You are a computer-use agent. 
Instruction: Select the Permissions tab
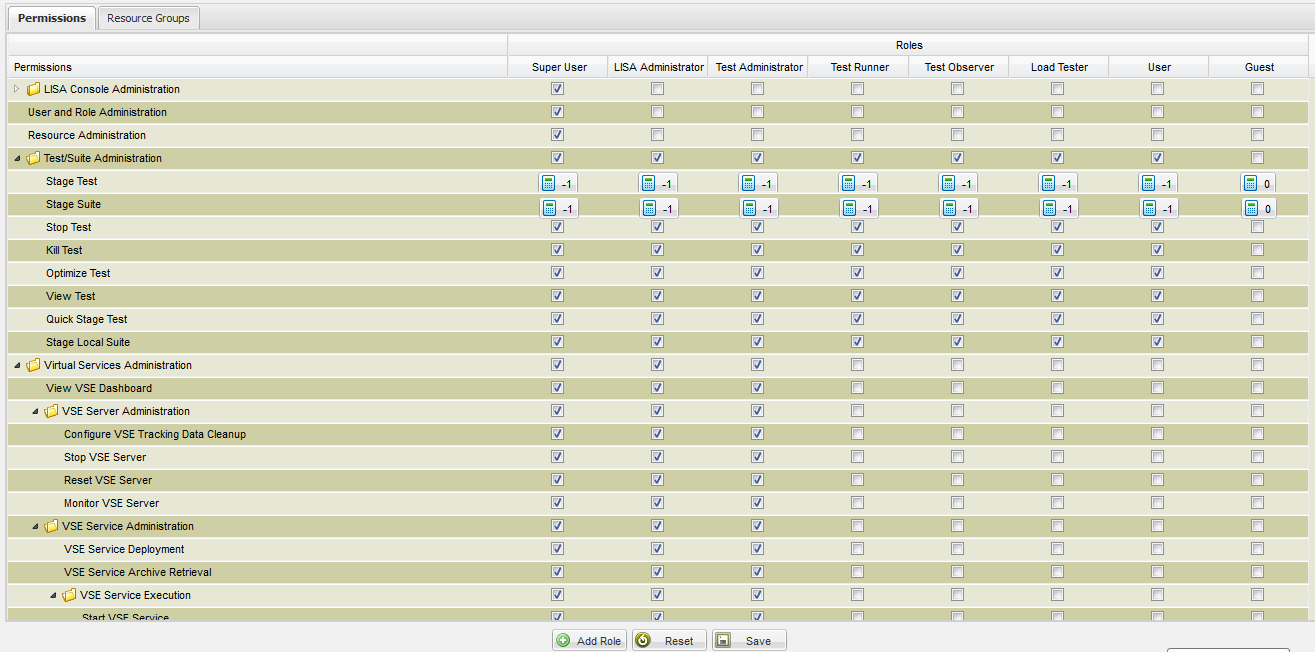coord(52,18)
